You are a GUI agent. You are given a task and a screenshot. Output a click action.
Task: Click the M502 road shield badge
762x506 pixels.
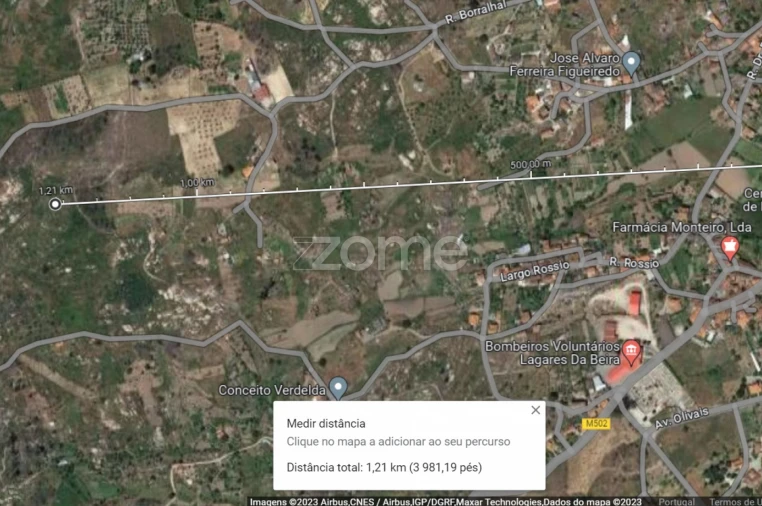tap(596, 423)
